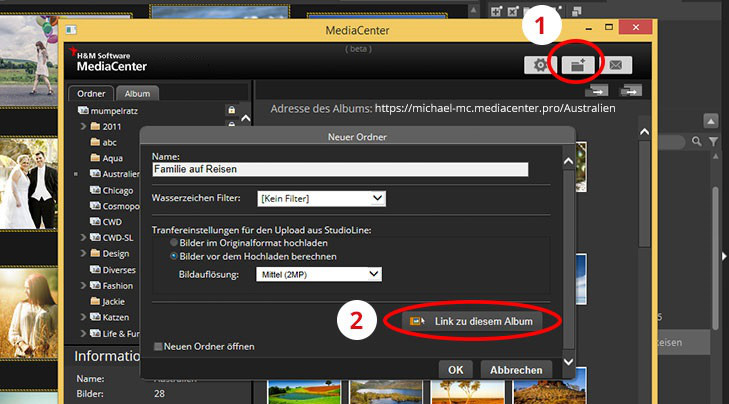The width and height of the screenshot is (729, 404).
Task: Click the Name field 'Familie auf Reisen'
Action: 340,170
